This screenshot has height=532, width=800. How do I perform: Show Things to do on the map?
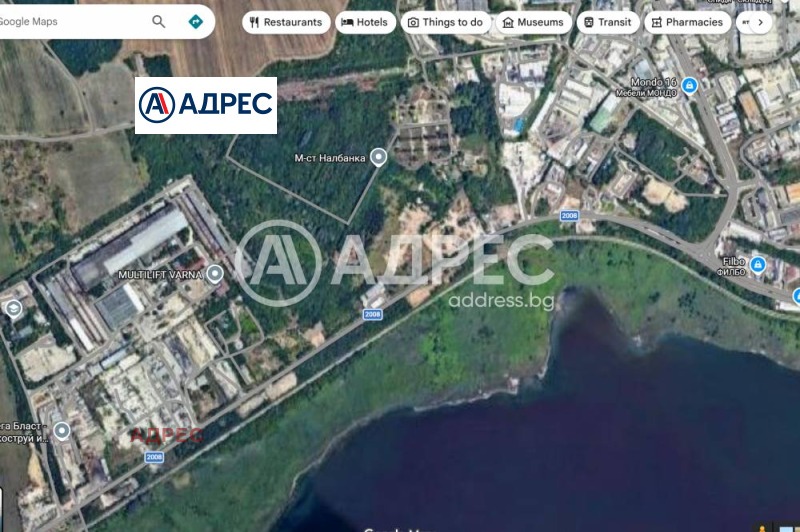[446, 22]
